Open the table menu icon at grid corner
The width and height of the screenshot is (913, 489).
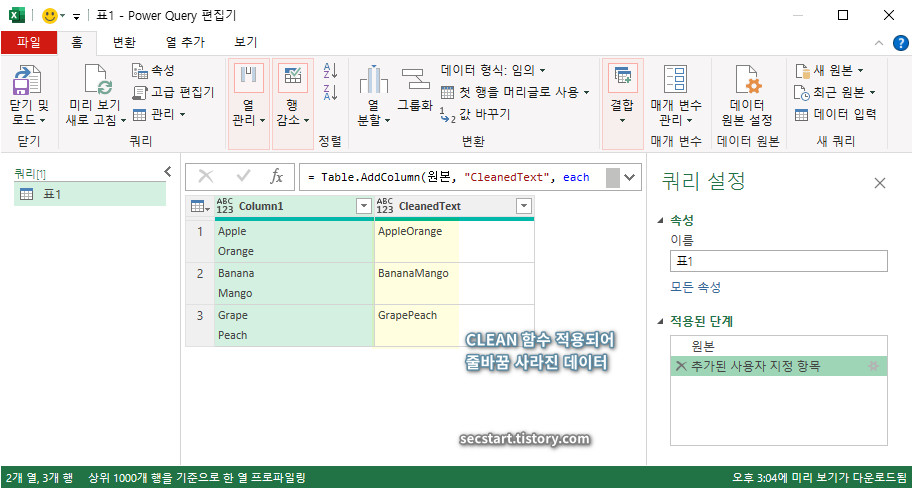click(200, 207)
